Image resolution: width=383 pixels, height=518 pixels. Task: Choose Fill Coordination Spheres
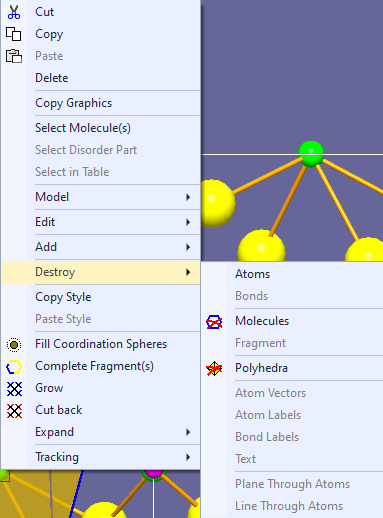pos(101,344)
